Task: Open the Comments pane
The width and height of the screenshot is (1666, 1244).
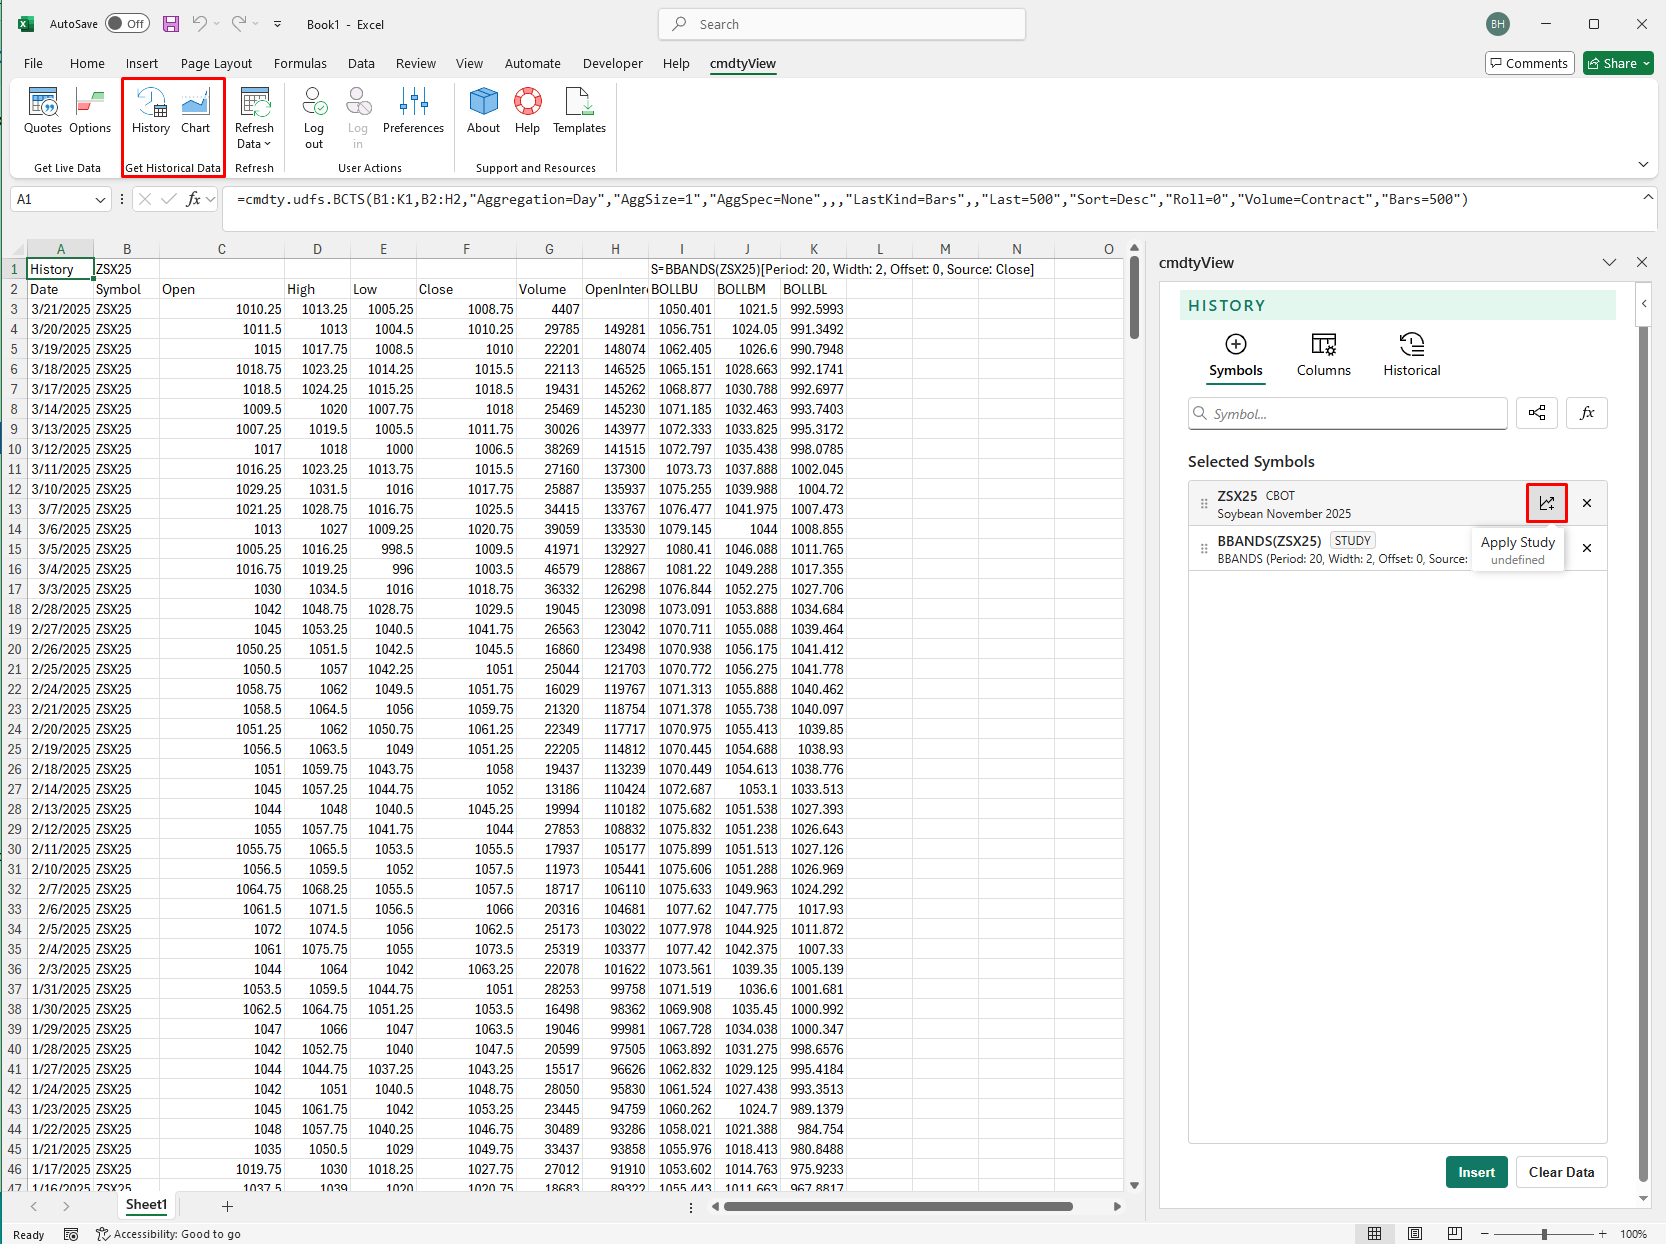Action: tap(1530, 63)
